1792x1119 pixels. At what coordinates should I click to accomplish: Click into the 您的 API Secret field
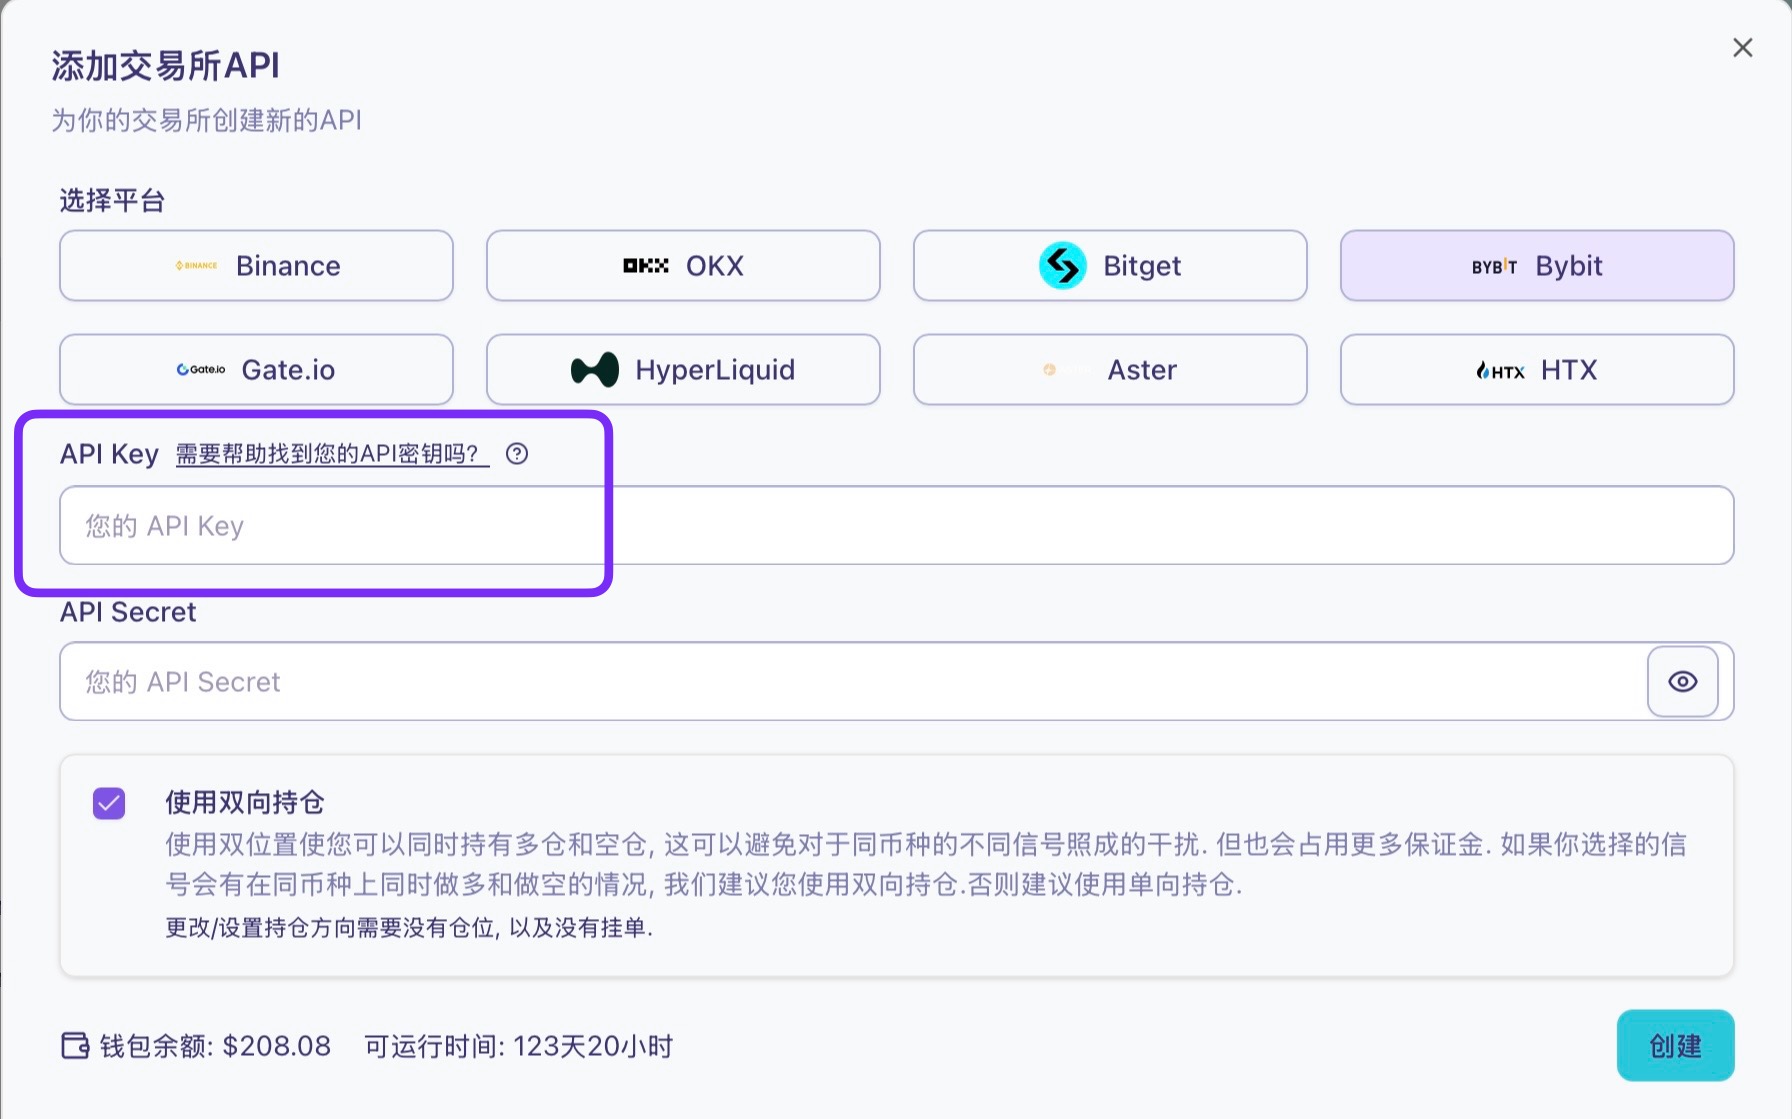pos(850,682)
